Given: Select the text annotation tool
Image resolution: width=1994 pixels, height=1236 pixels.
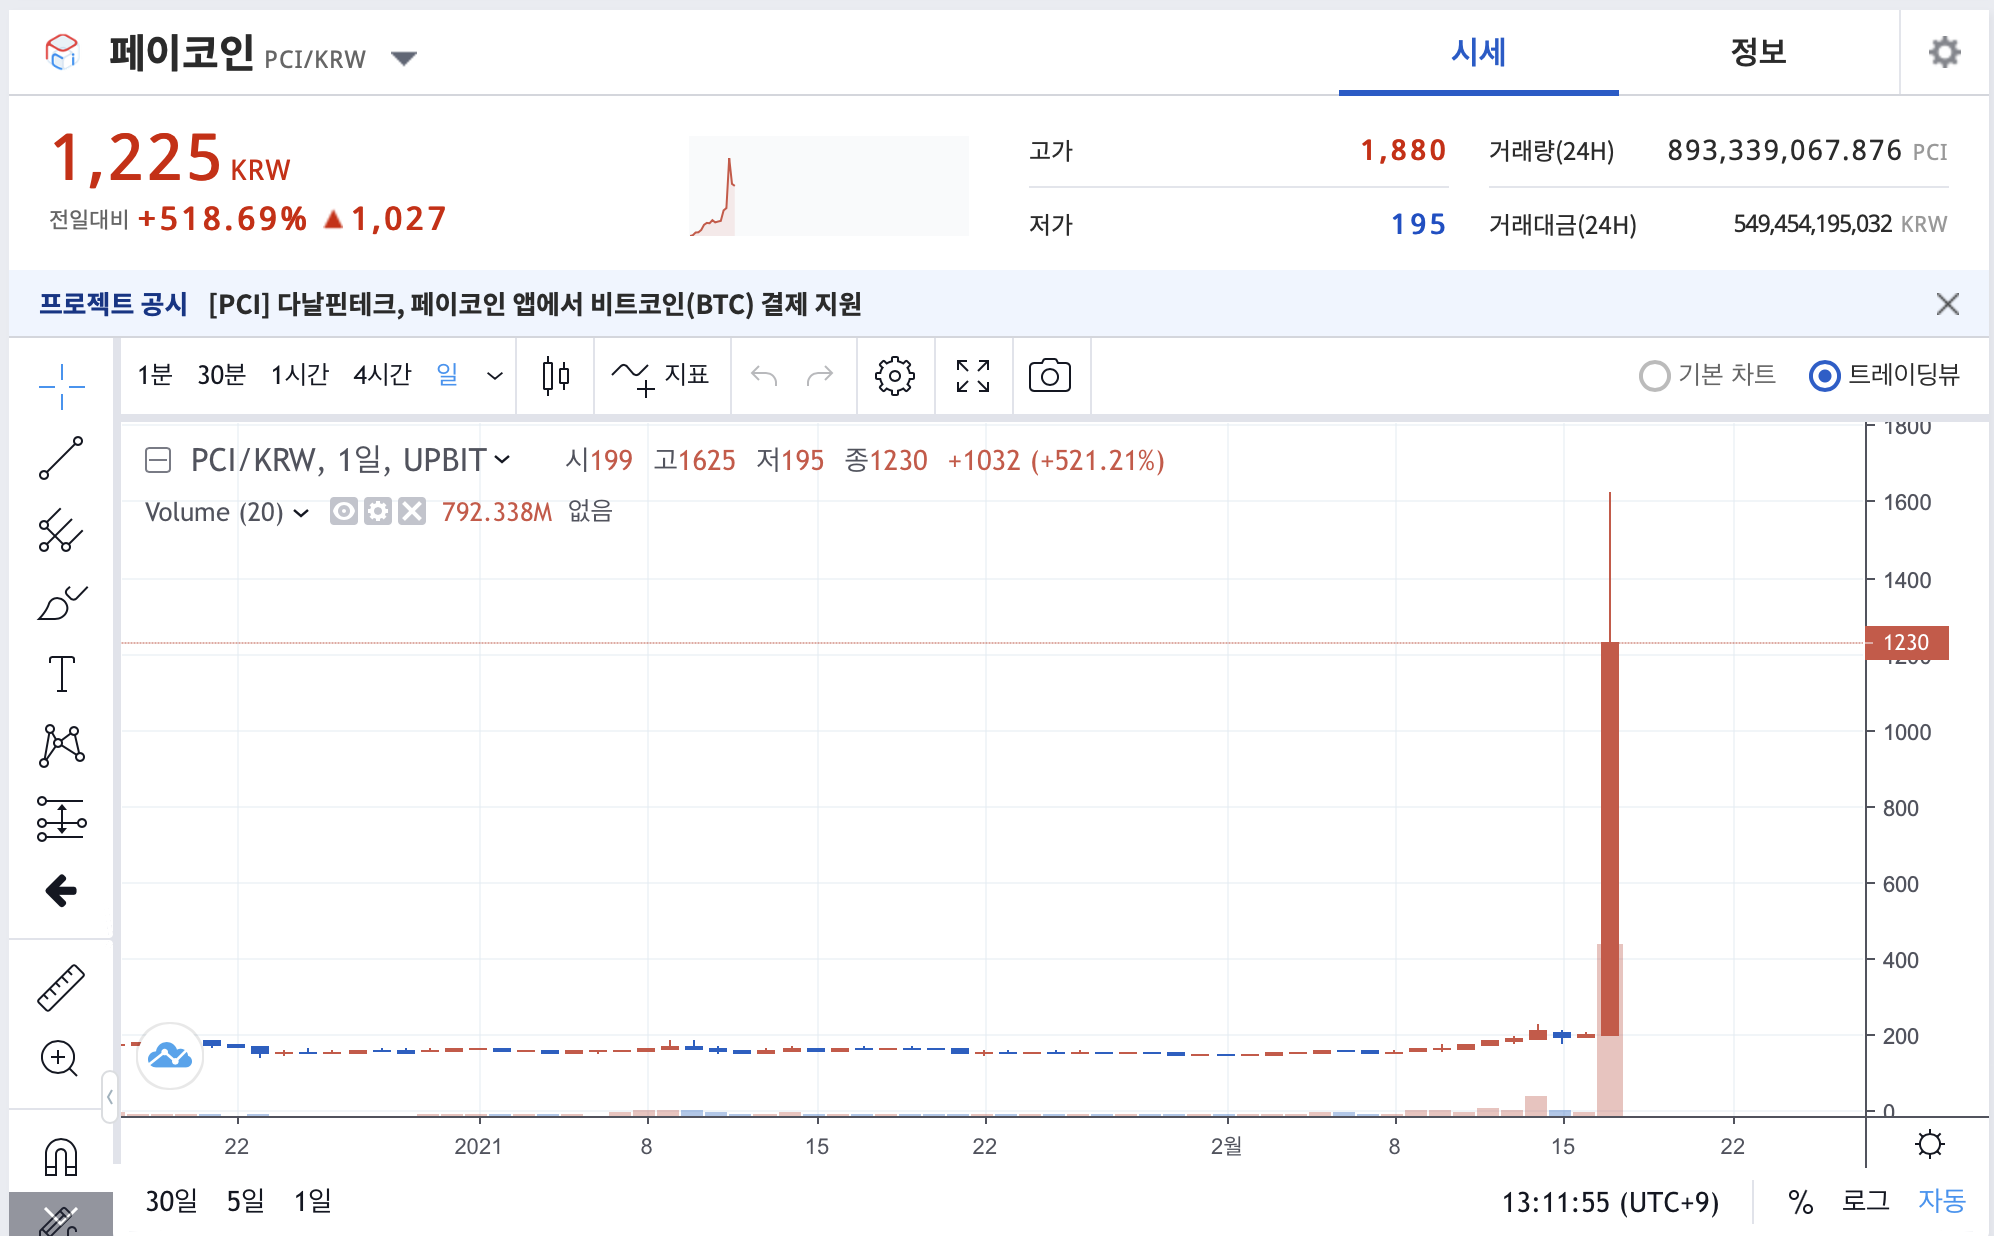Looking at the screenshot, I should tap(62, 674).
